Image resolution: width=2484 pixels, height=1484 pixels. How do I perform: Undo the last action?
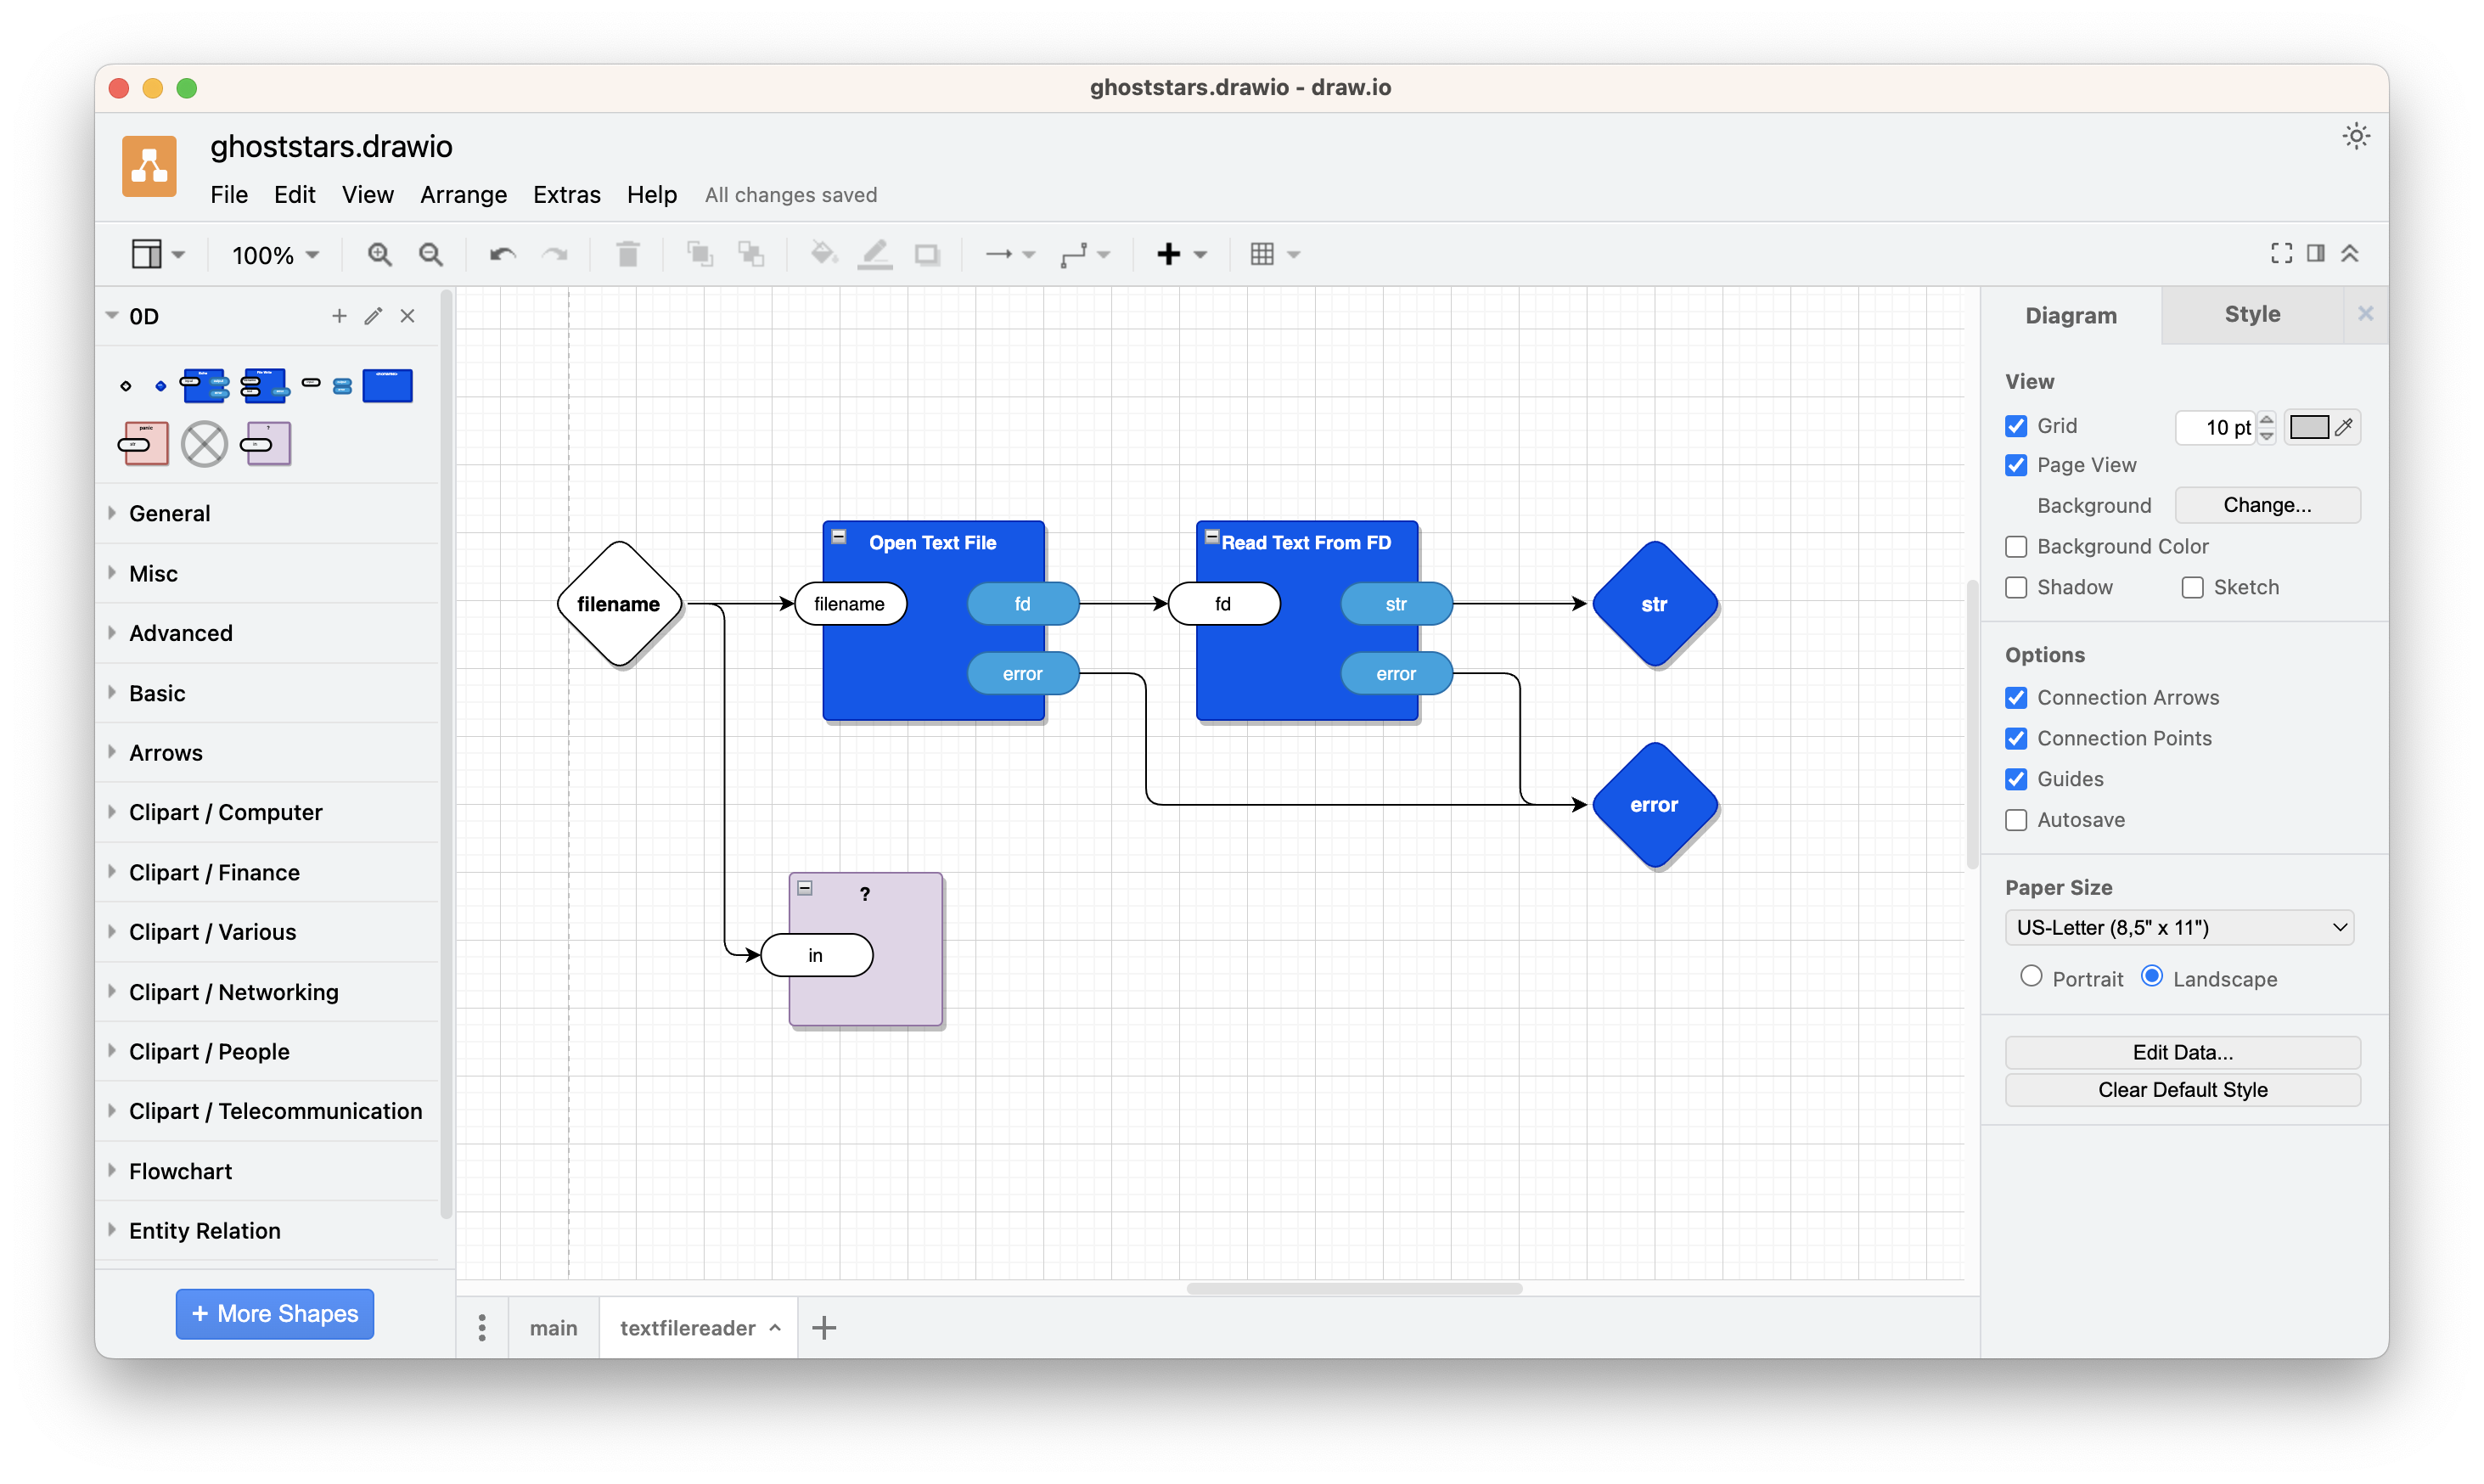tap(502, 254)
